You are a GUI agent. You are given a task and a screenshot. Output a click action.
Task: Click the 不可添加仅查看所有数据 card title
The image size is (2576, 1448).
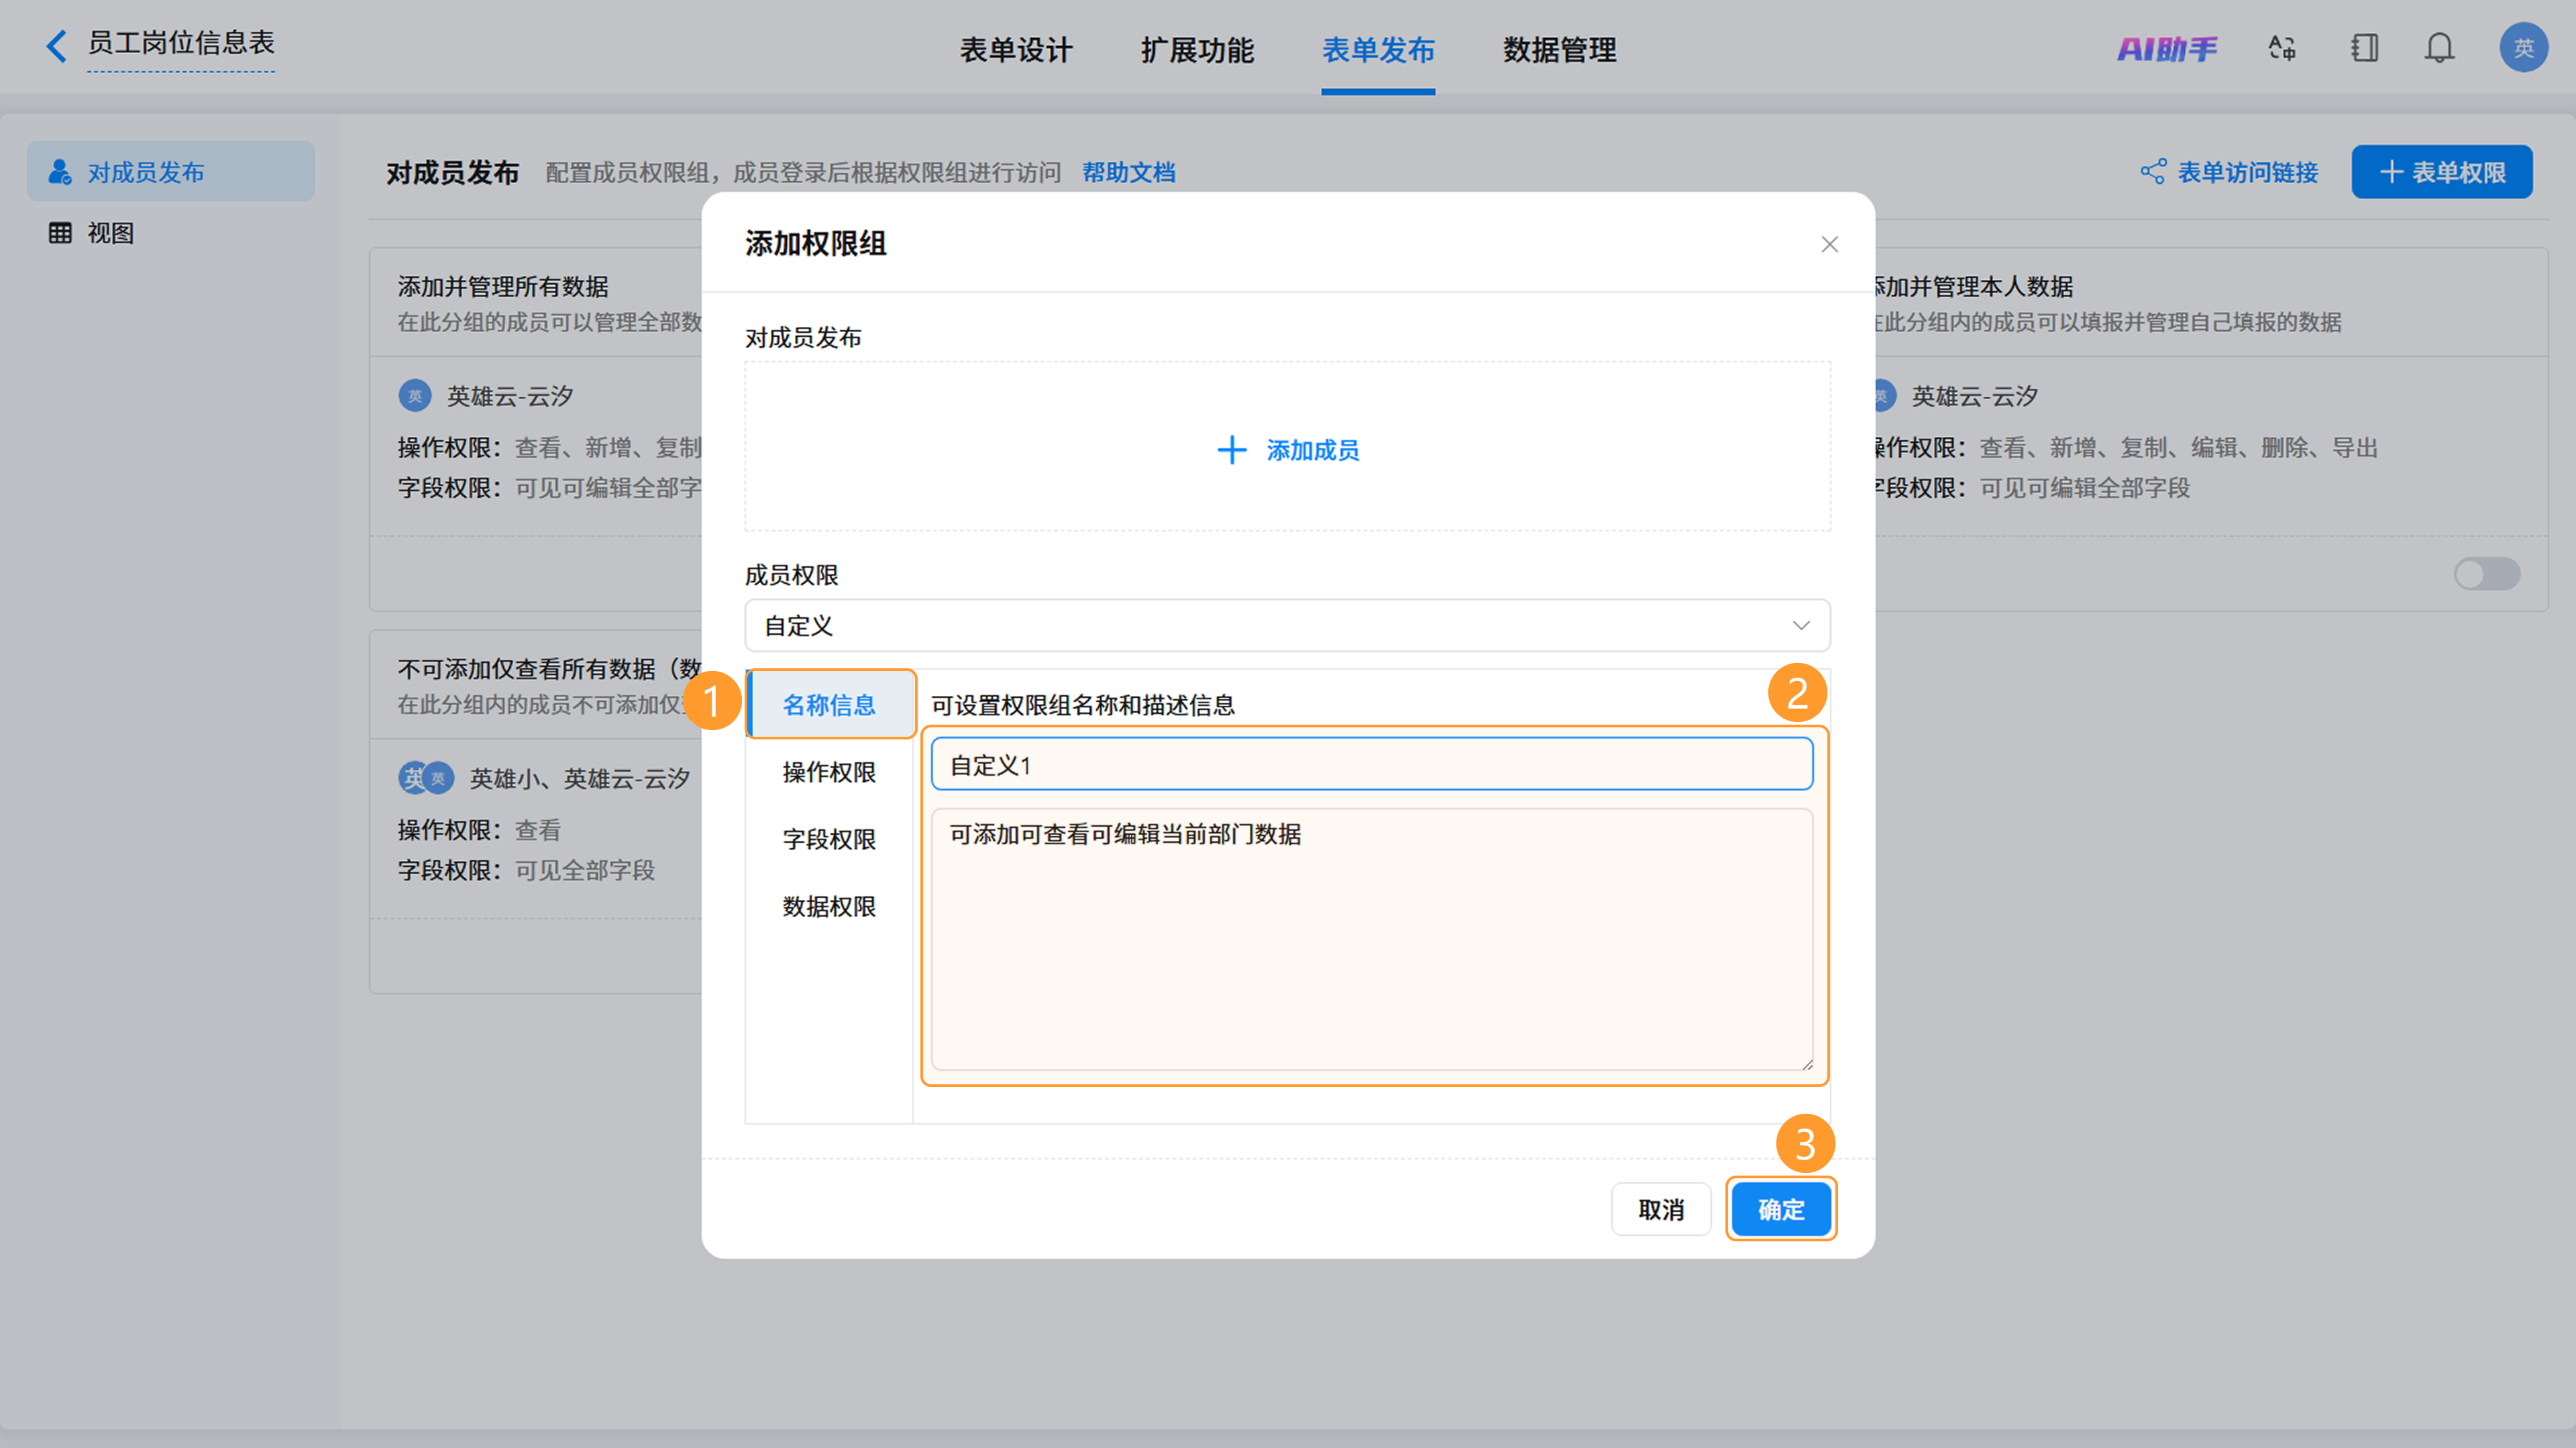550,668
